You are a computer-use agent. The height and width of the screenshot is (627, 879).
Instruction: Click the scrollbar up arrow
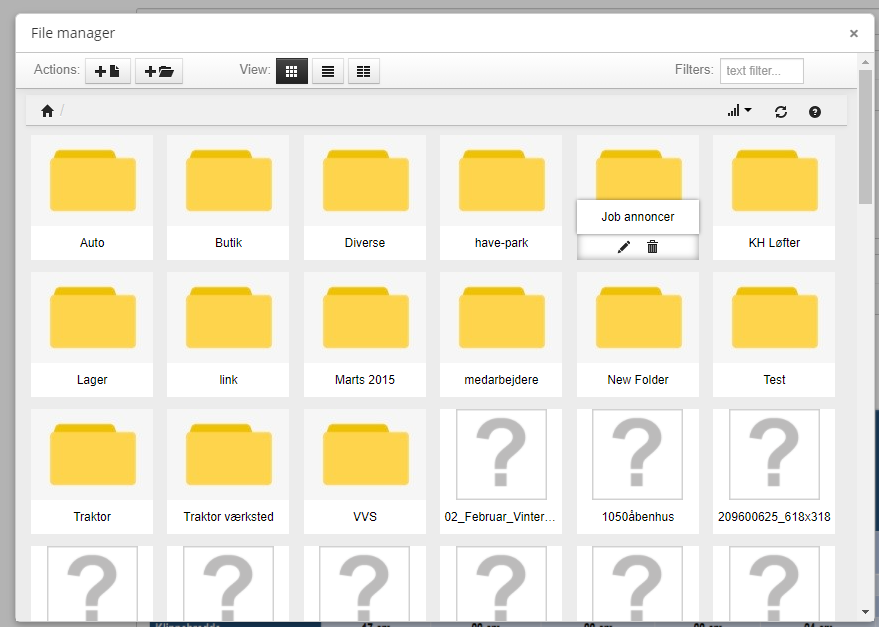pos(866,62)
